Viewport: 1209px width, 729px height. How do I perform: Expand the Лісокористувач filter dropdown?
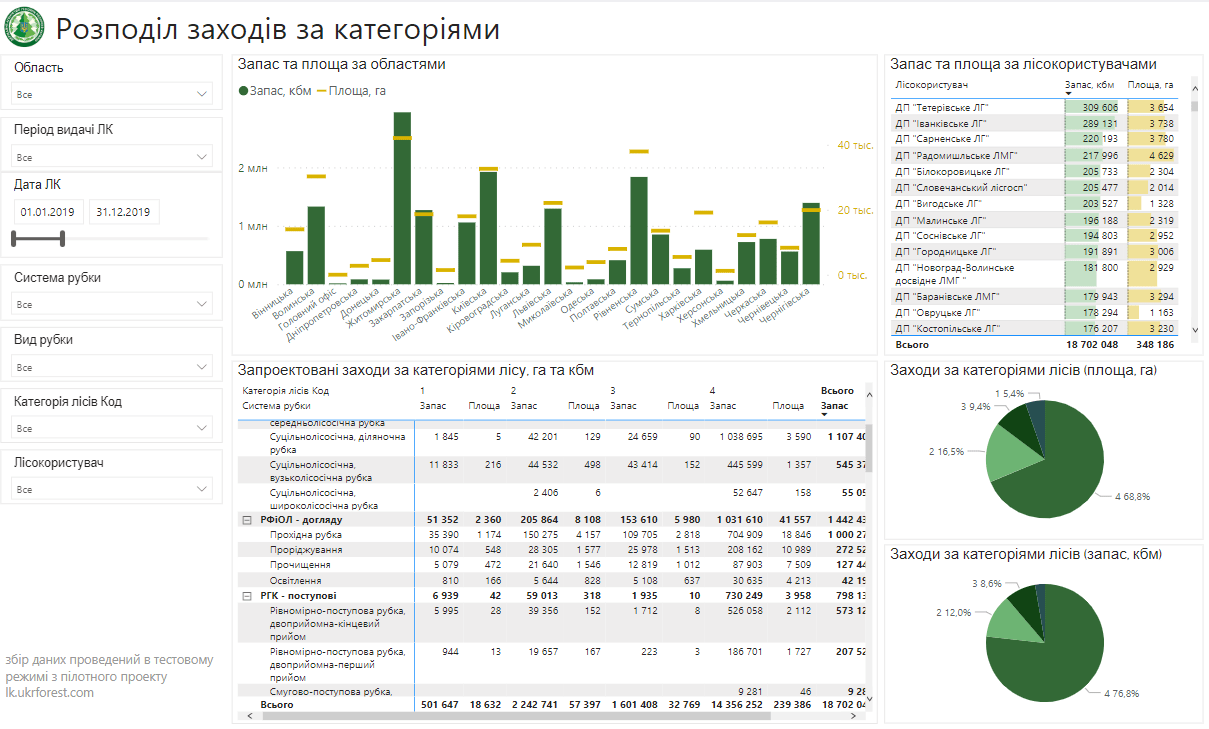111,490
